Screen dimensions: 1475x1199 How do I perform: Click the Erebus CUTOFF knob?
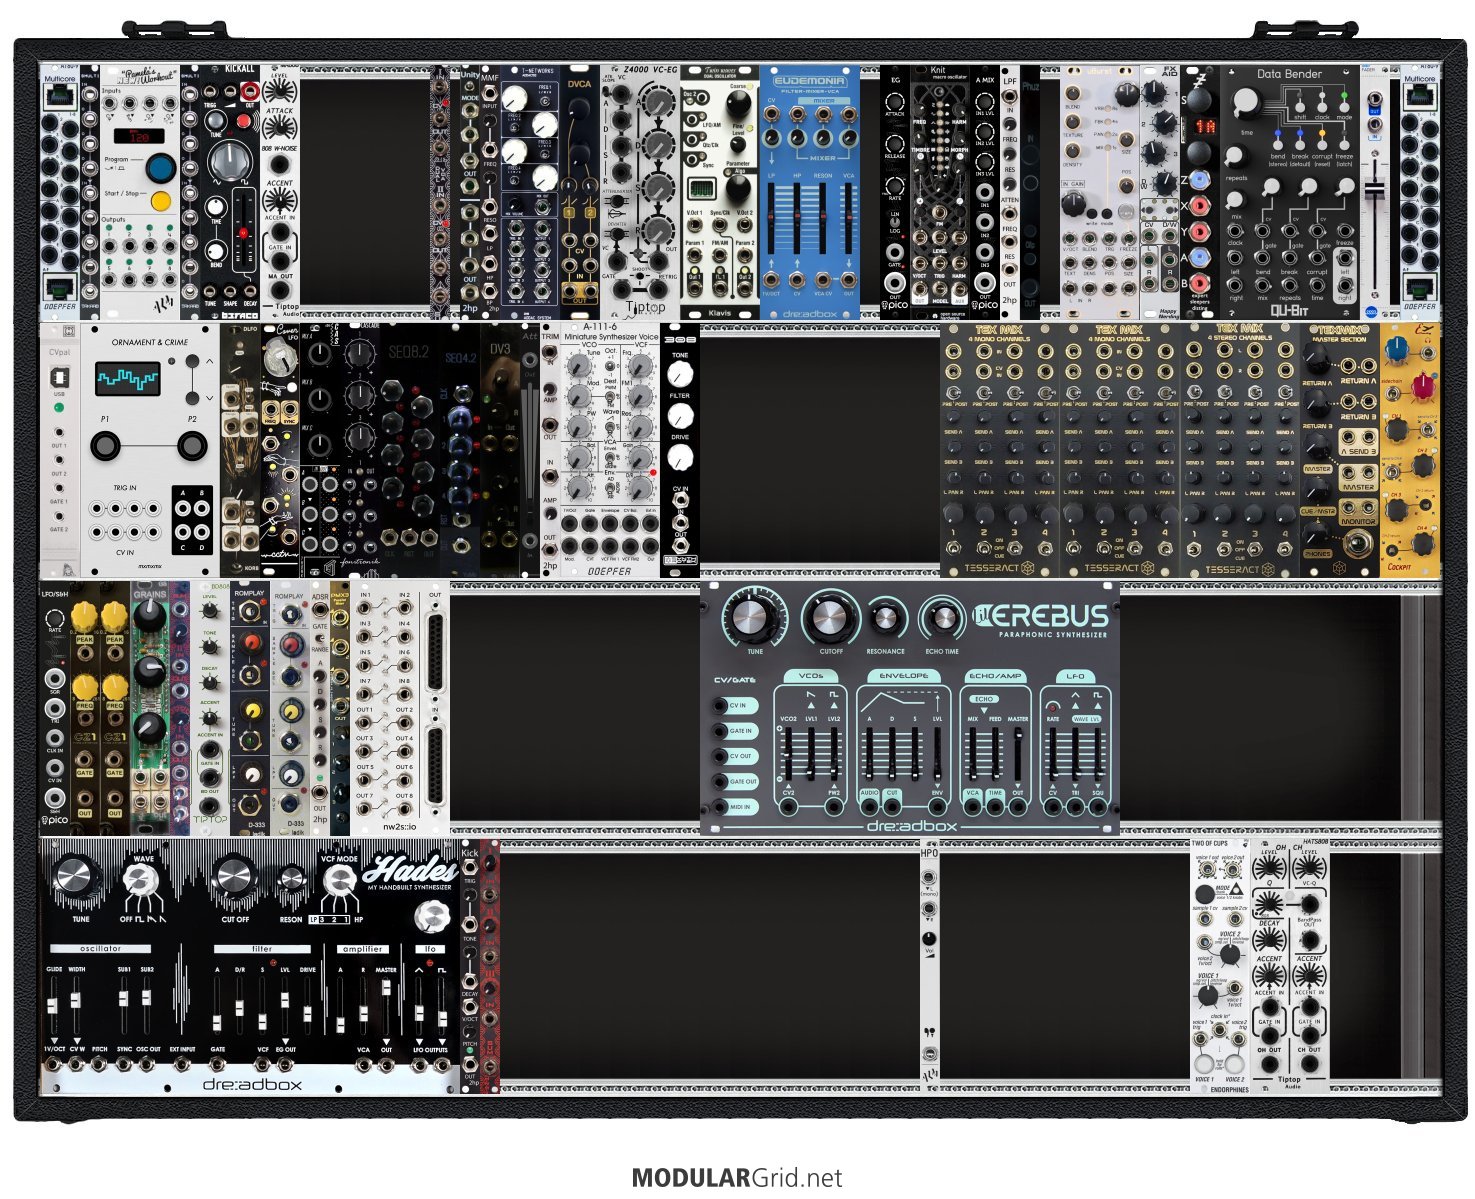click(x=831, y=619)
